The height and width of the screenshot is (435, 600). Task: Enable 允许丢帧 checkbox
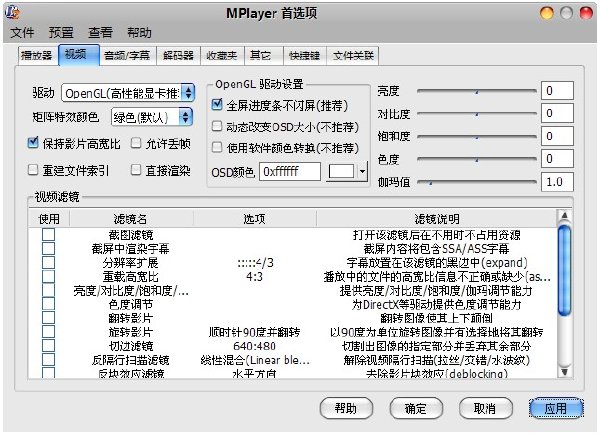click(x=136, y=143)
